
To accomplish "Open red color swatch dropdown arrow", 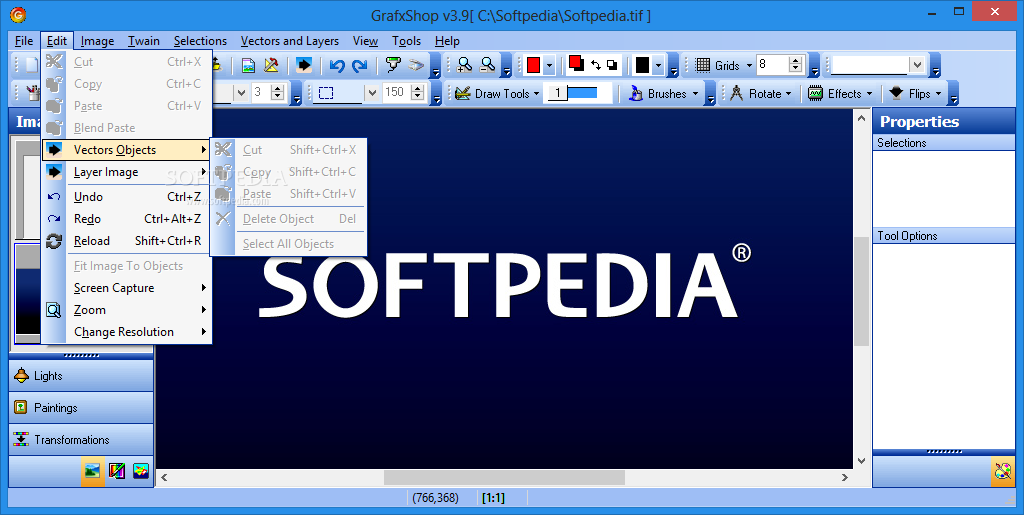I will [549, 65].
